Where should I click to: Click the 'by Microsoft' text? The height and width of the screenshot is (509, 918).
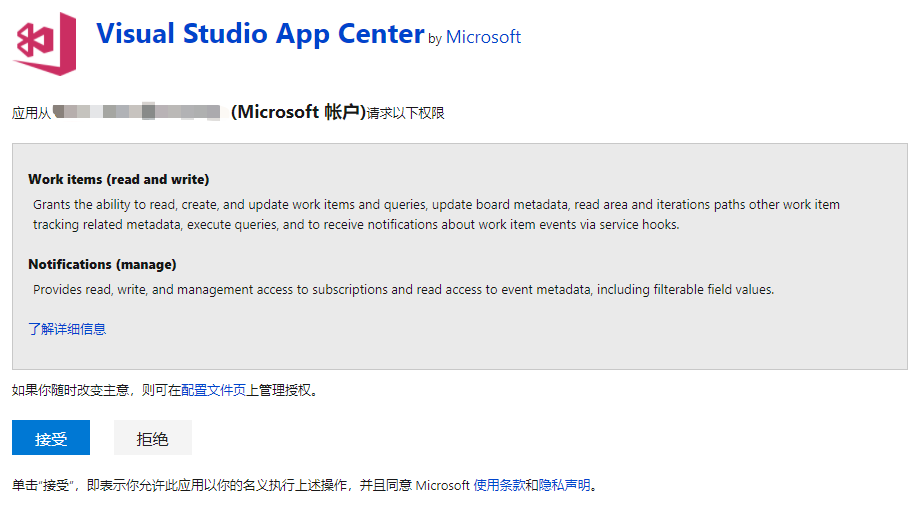tap(474, 37)
